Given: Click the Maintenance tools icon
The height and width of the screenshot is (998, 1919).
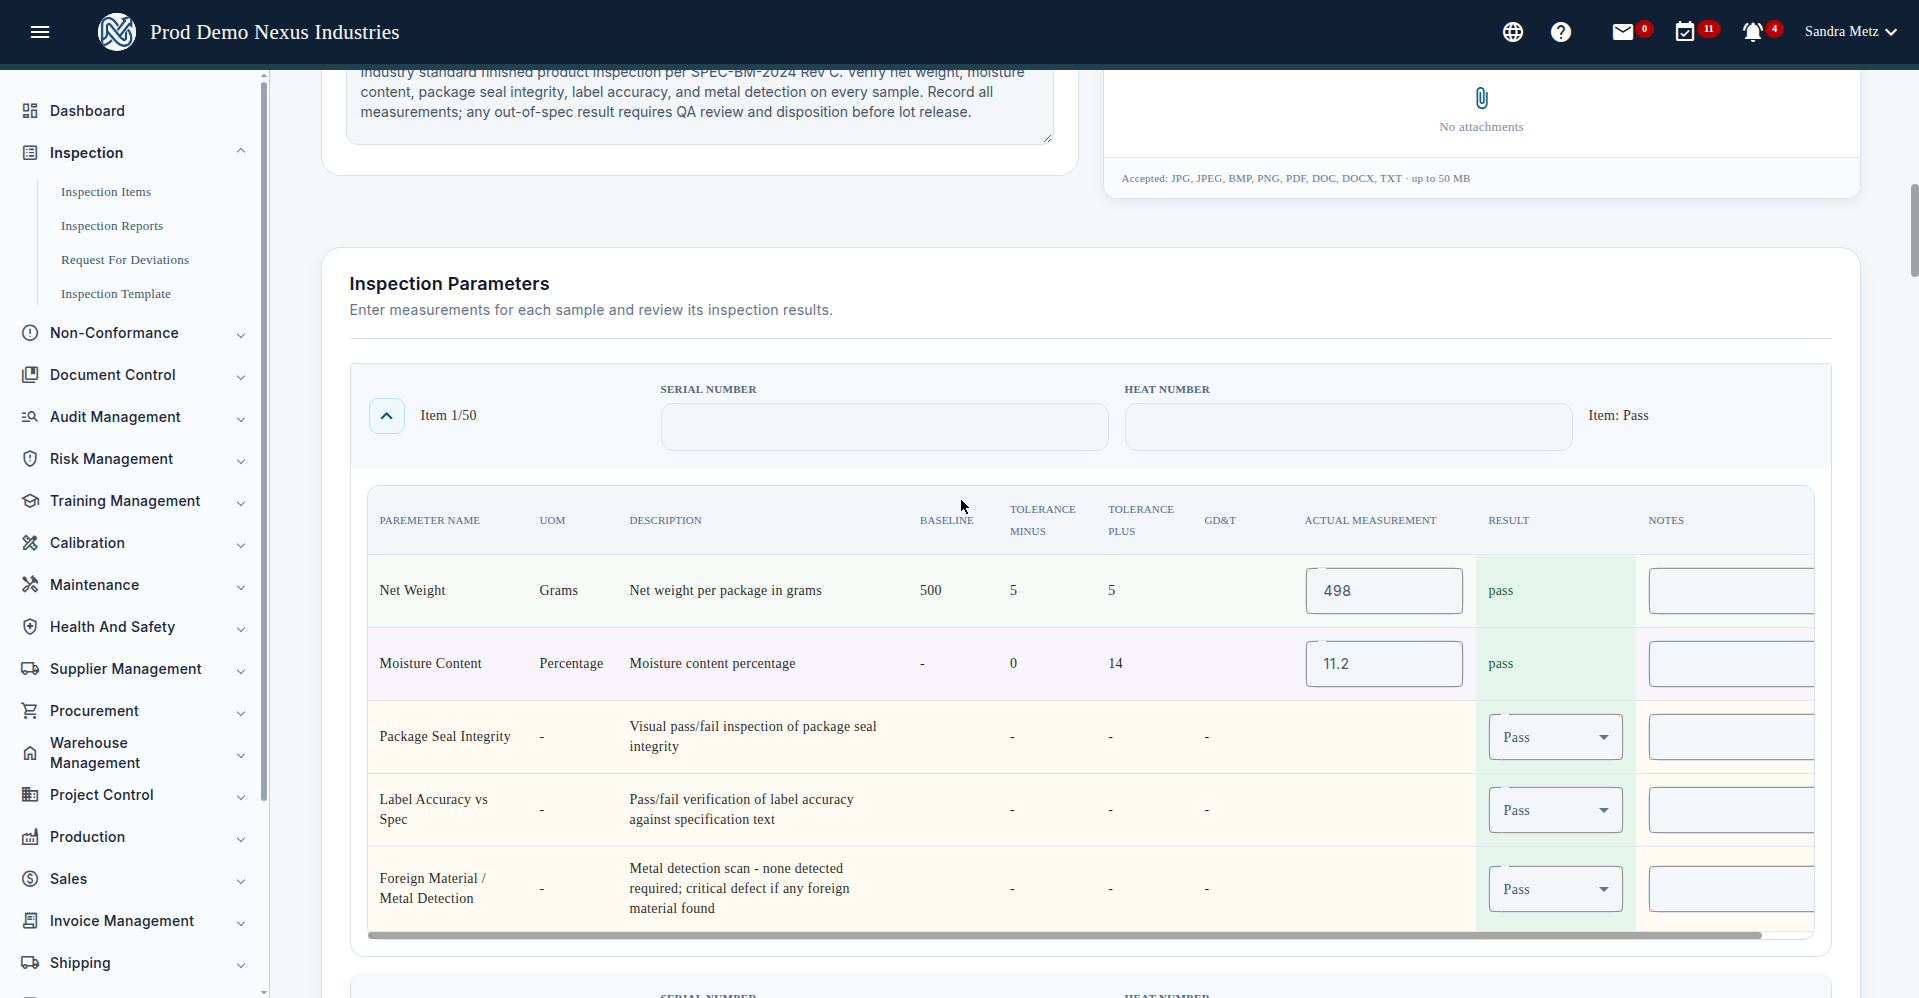Looking at the screenshot, I should click(x=30, y=585).
